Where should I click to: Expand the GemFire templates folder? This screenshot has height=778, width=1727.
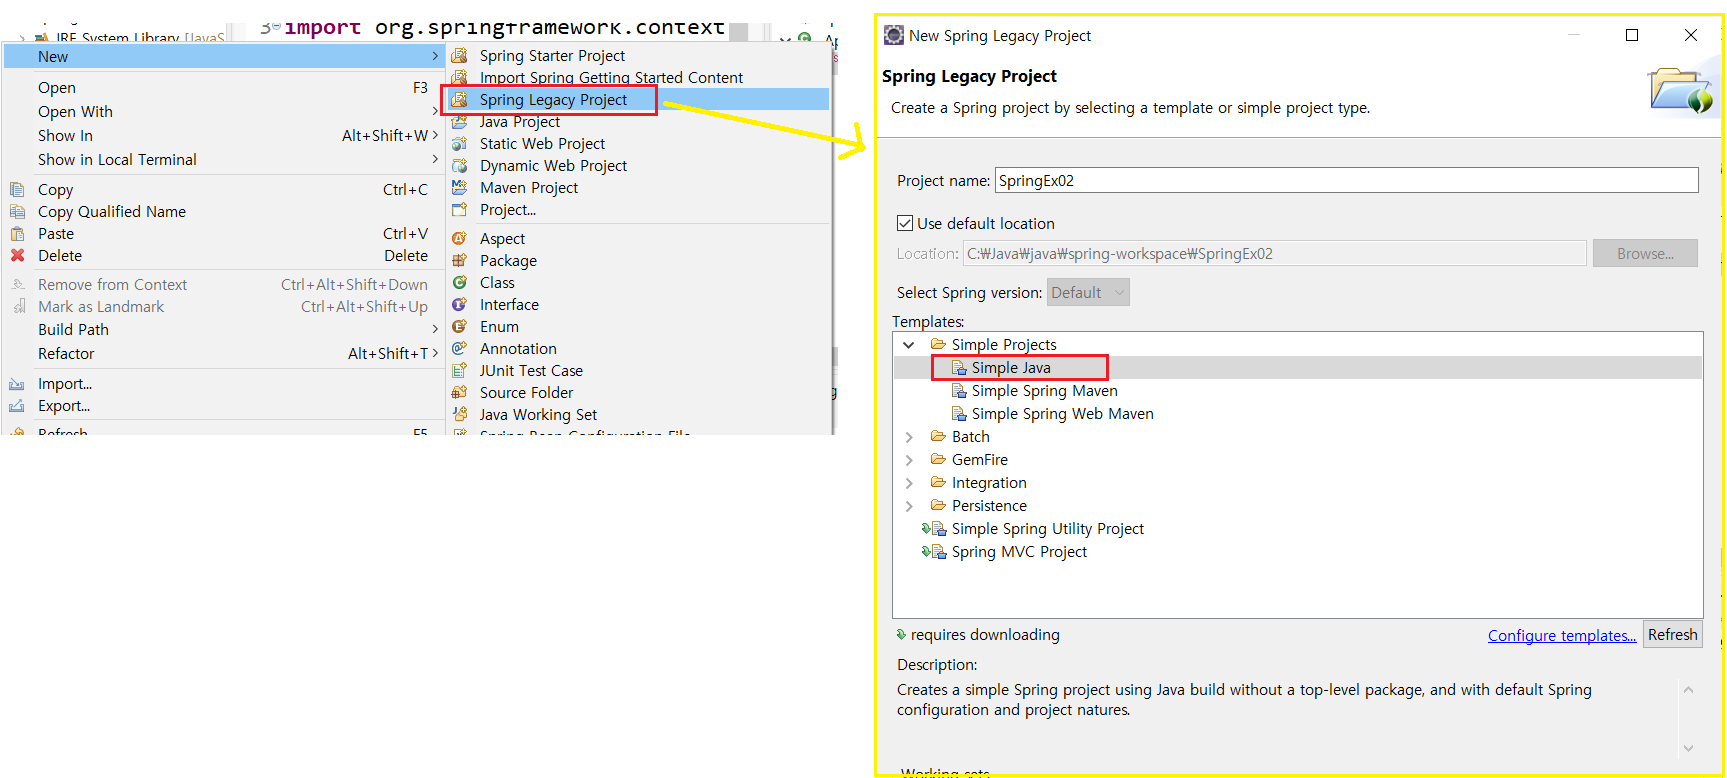[909, 460]
